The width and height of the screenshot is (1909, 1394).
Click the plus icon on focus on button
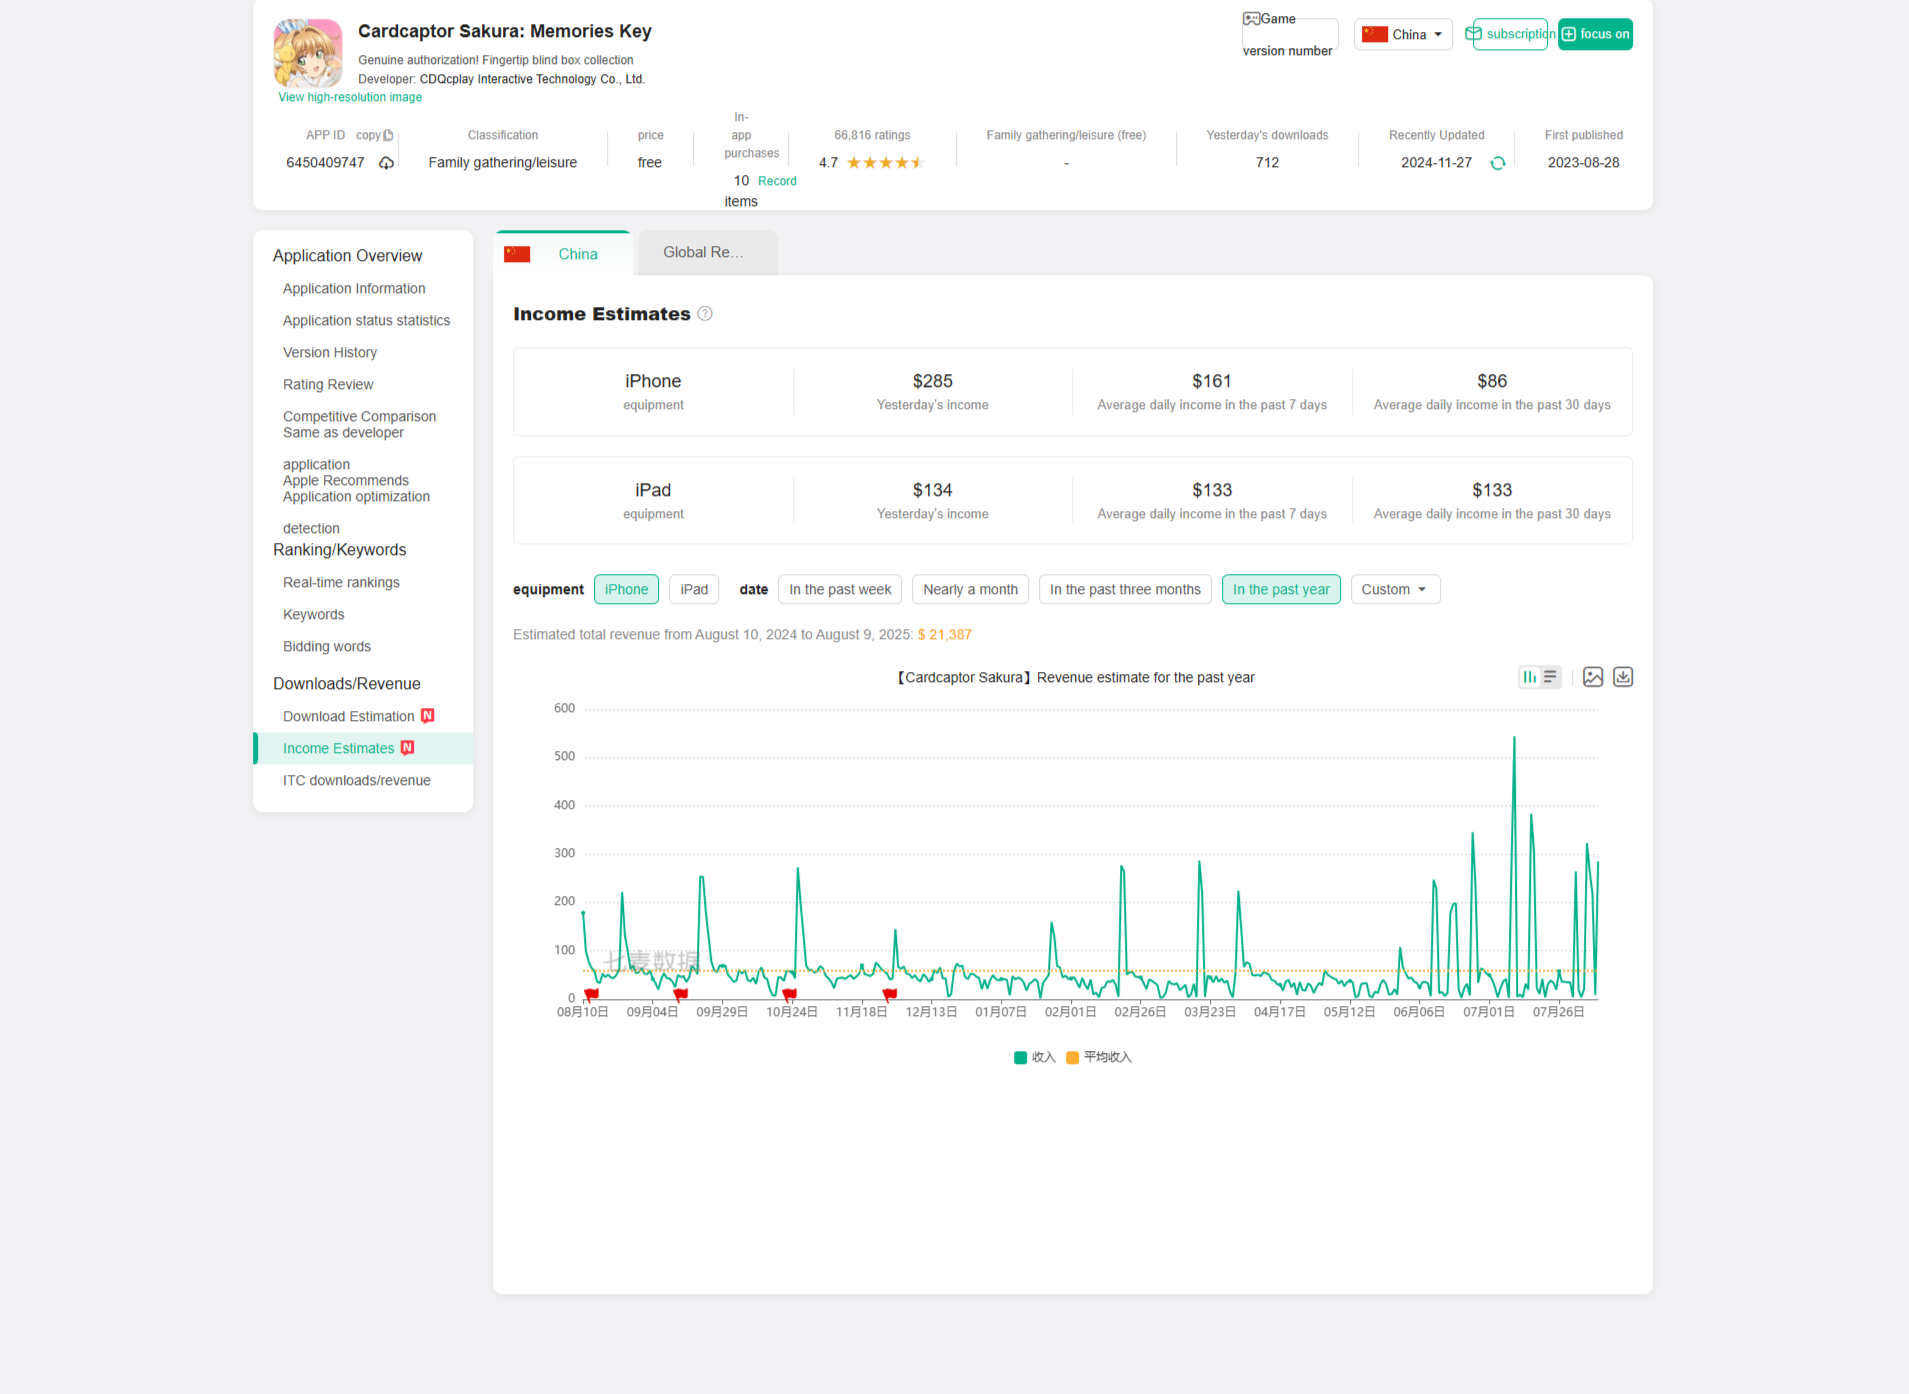[1569, 34]
